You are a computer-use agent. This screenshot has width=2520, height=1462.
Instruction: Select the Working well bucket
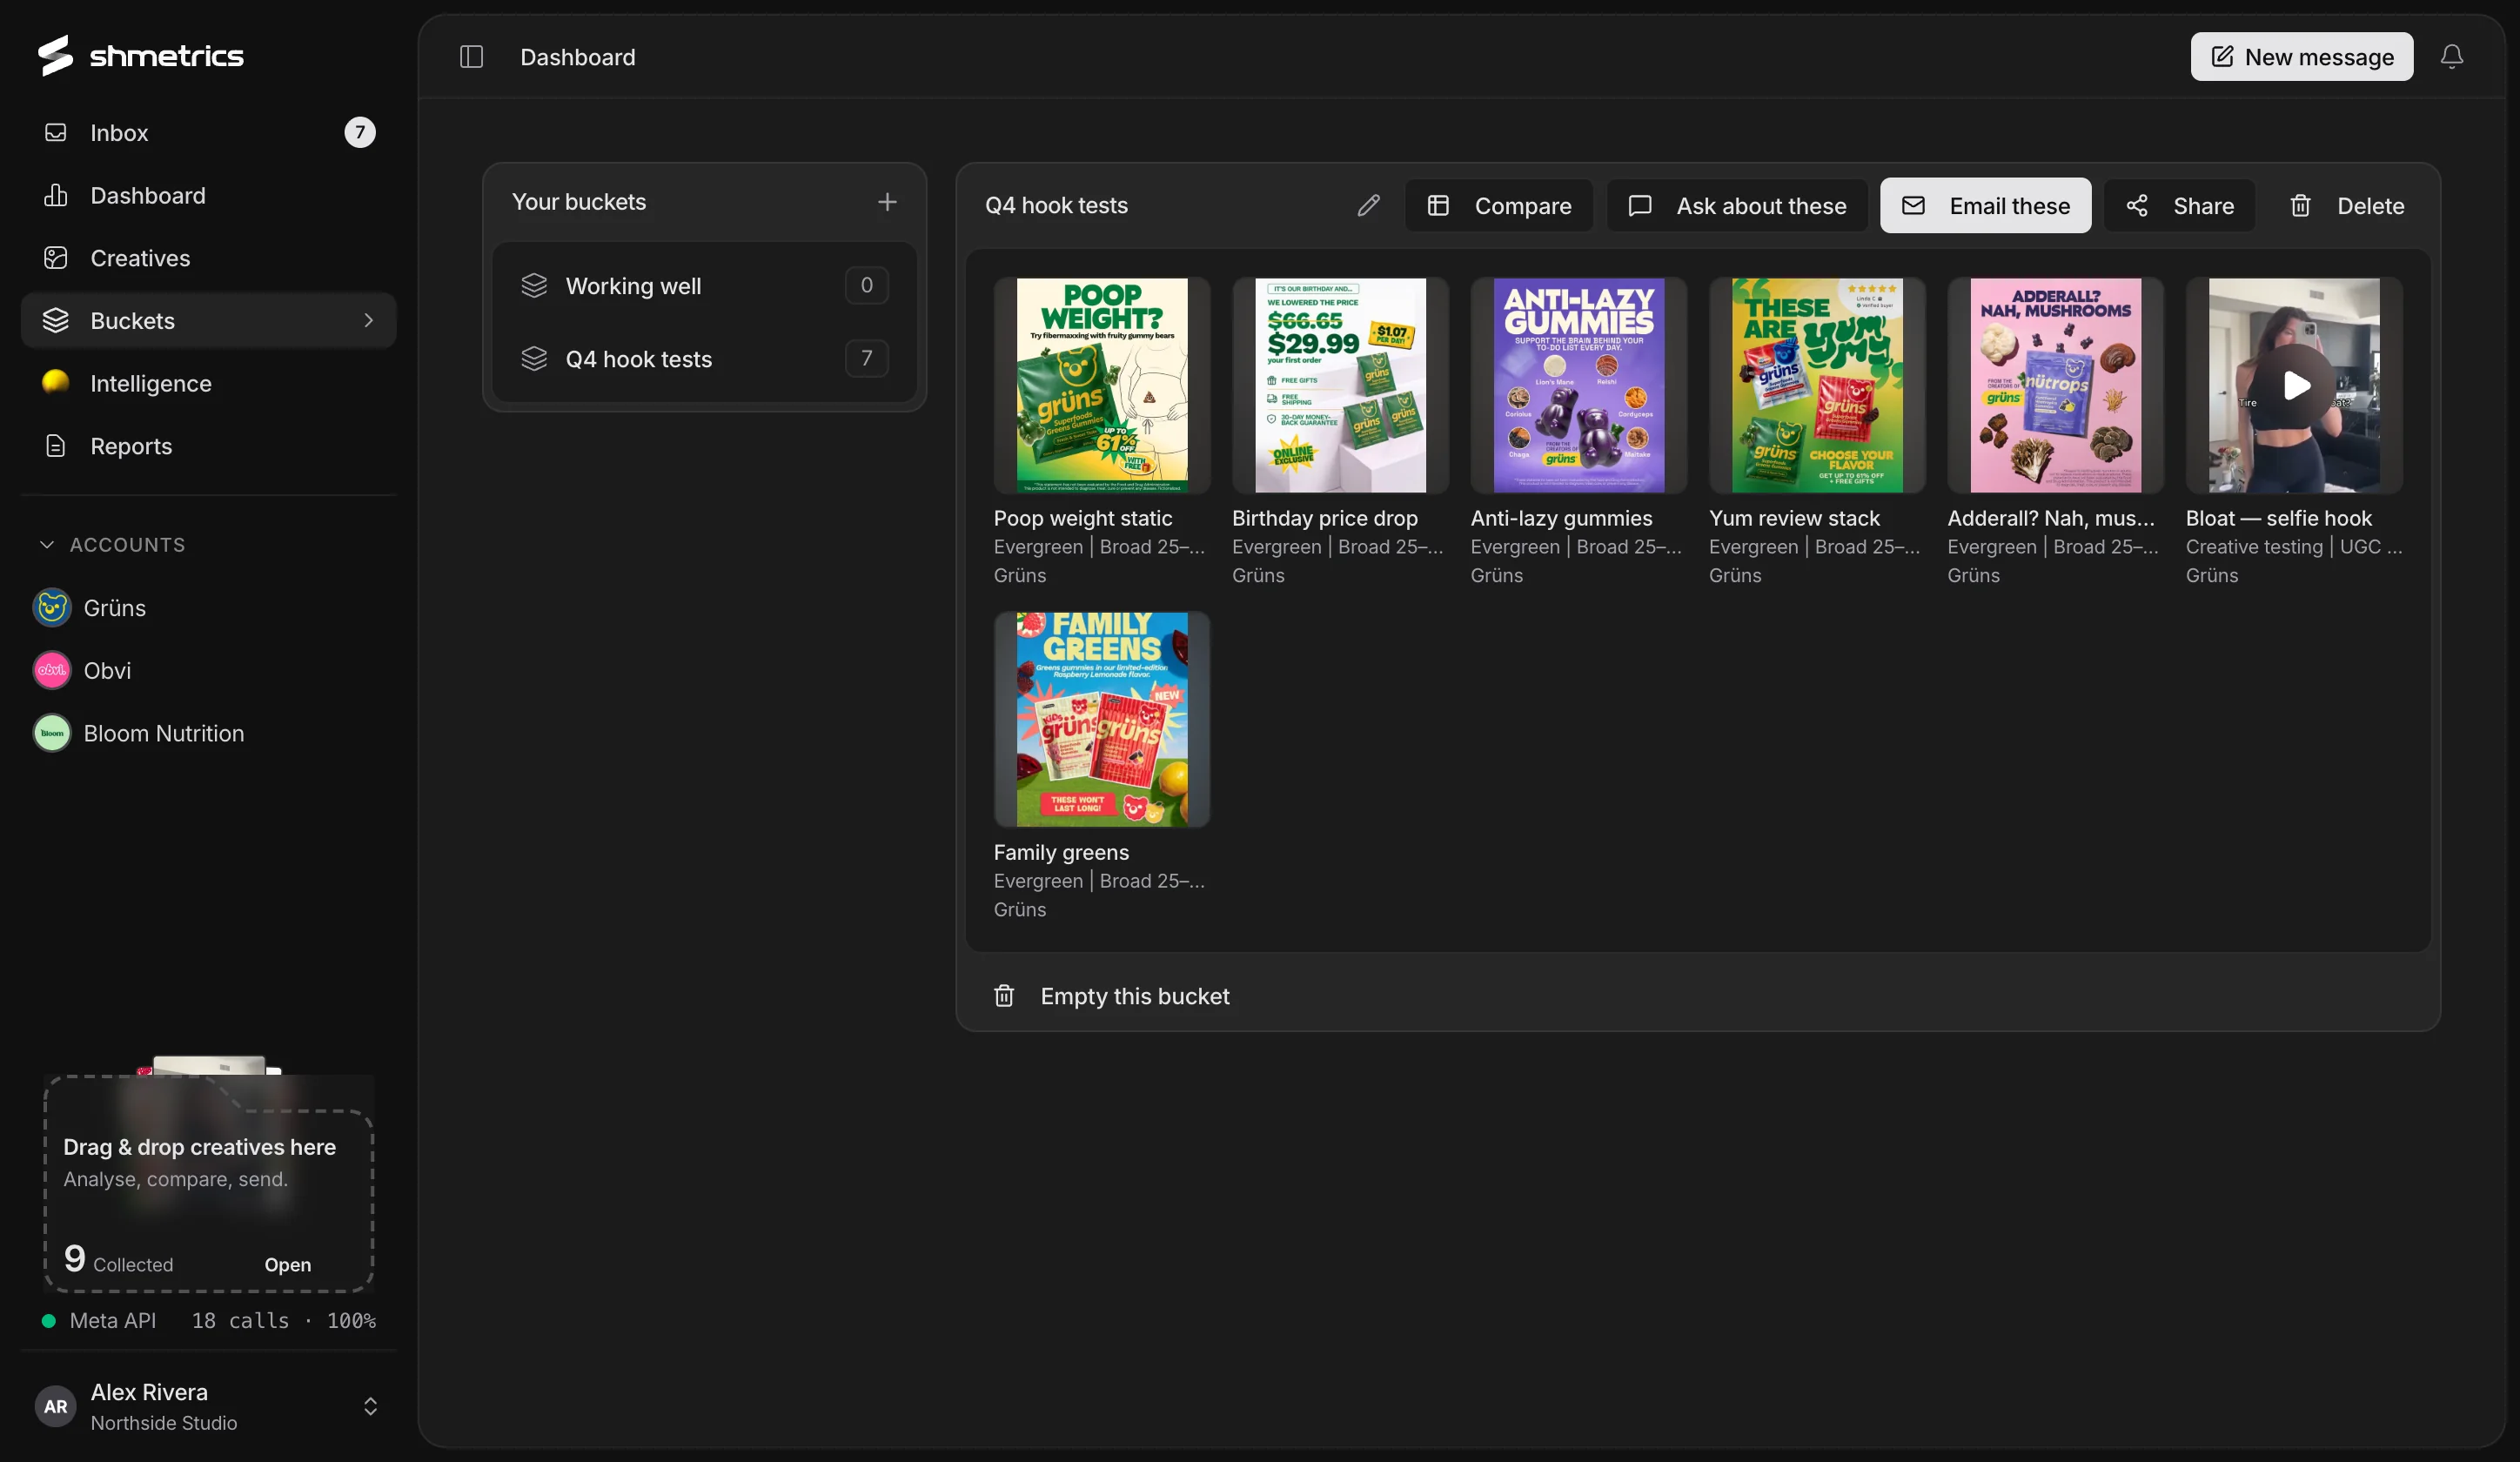click(704, 286)
